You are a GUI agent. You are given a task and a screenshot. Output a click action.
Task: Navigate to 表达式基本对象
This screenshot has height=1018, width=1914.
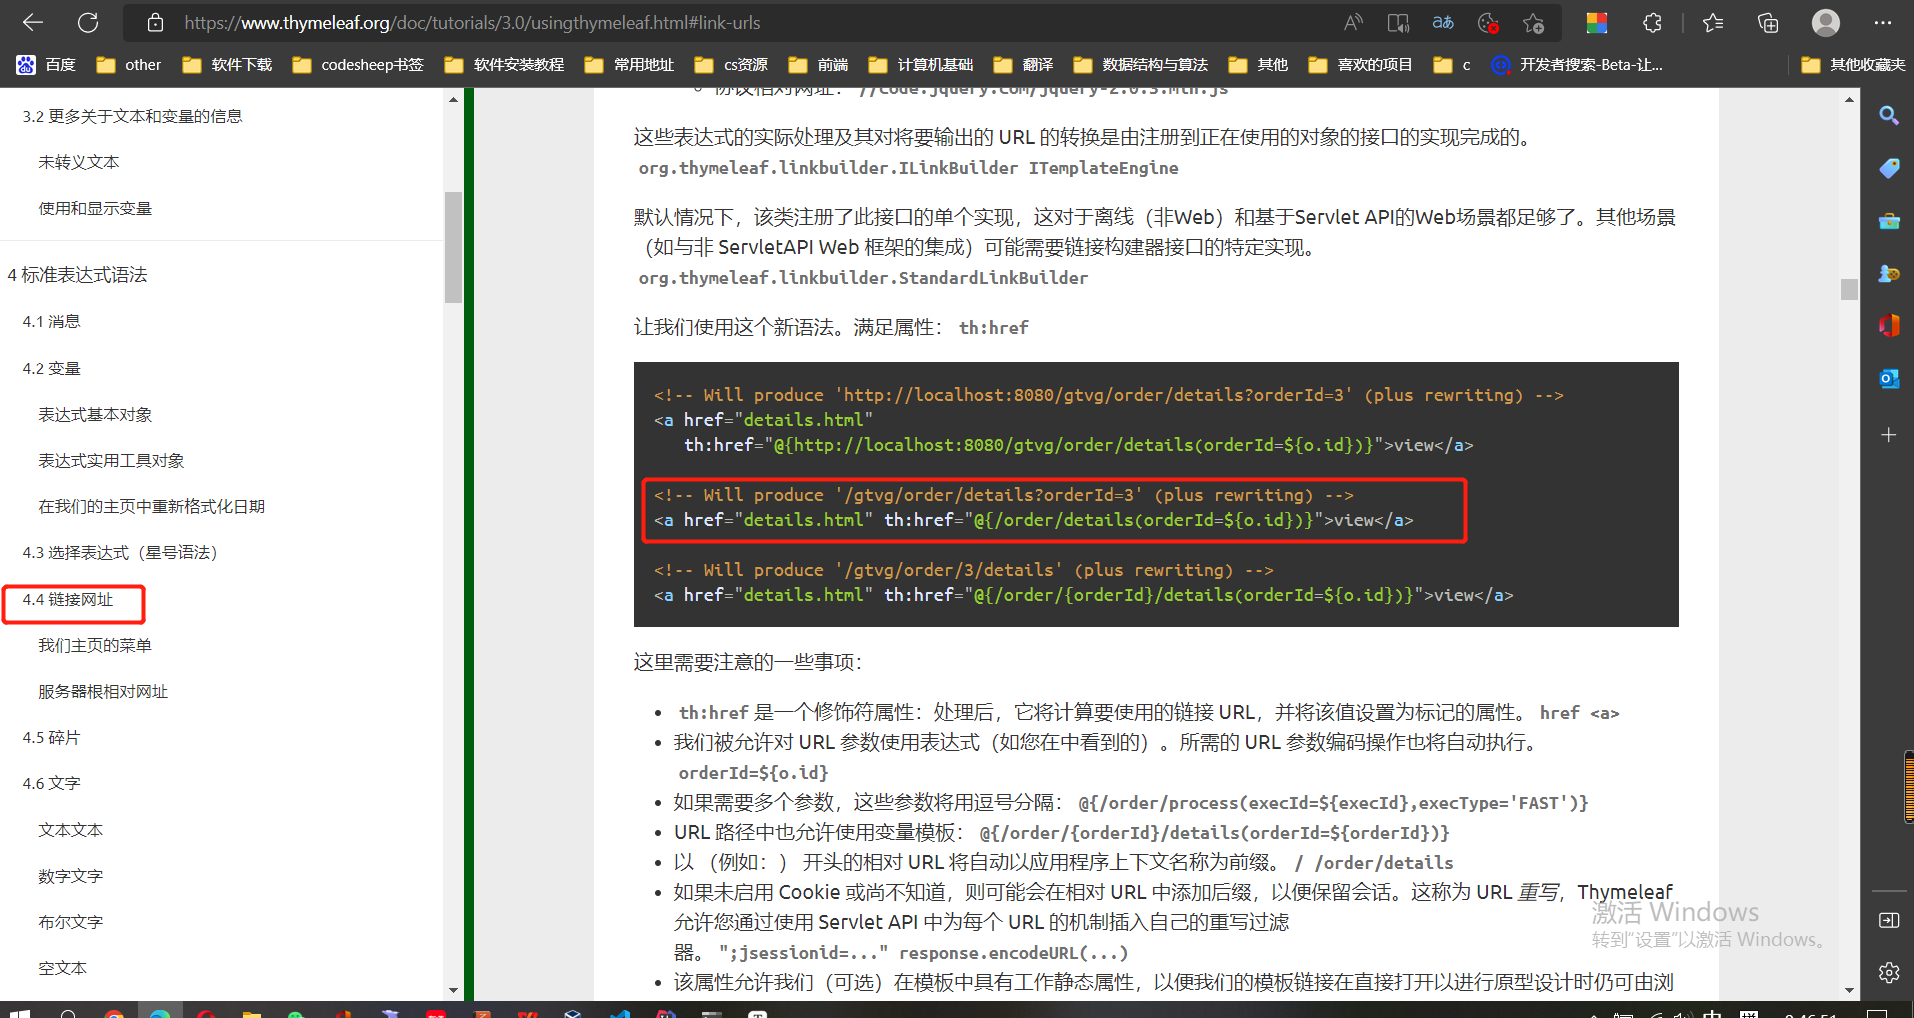[95, 414]
